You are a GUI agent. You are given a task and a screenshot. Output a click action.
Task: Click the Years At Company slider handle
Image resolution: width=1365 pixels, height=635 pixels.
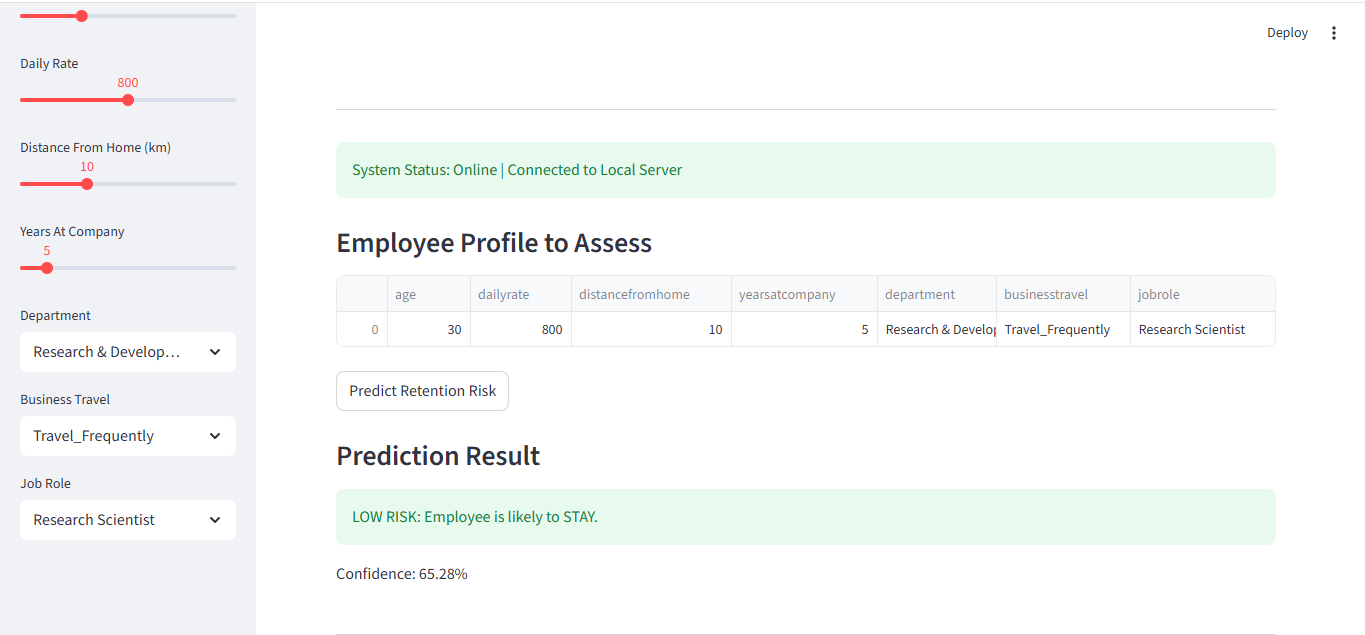coord(47,268)
